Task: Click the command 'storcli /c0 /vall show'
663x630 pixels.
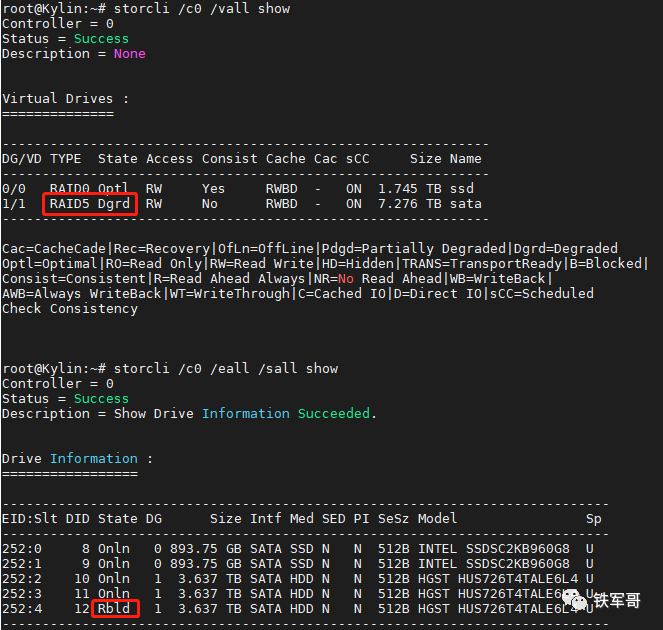Action: [202, 9]
